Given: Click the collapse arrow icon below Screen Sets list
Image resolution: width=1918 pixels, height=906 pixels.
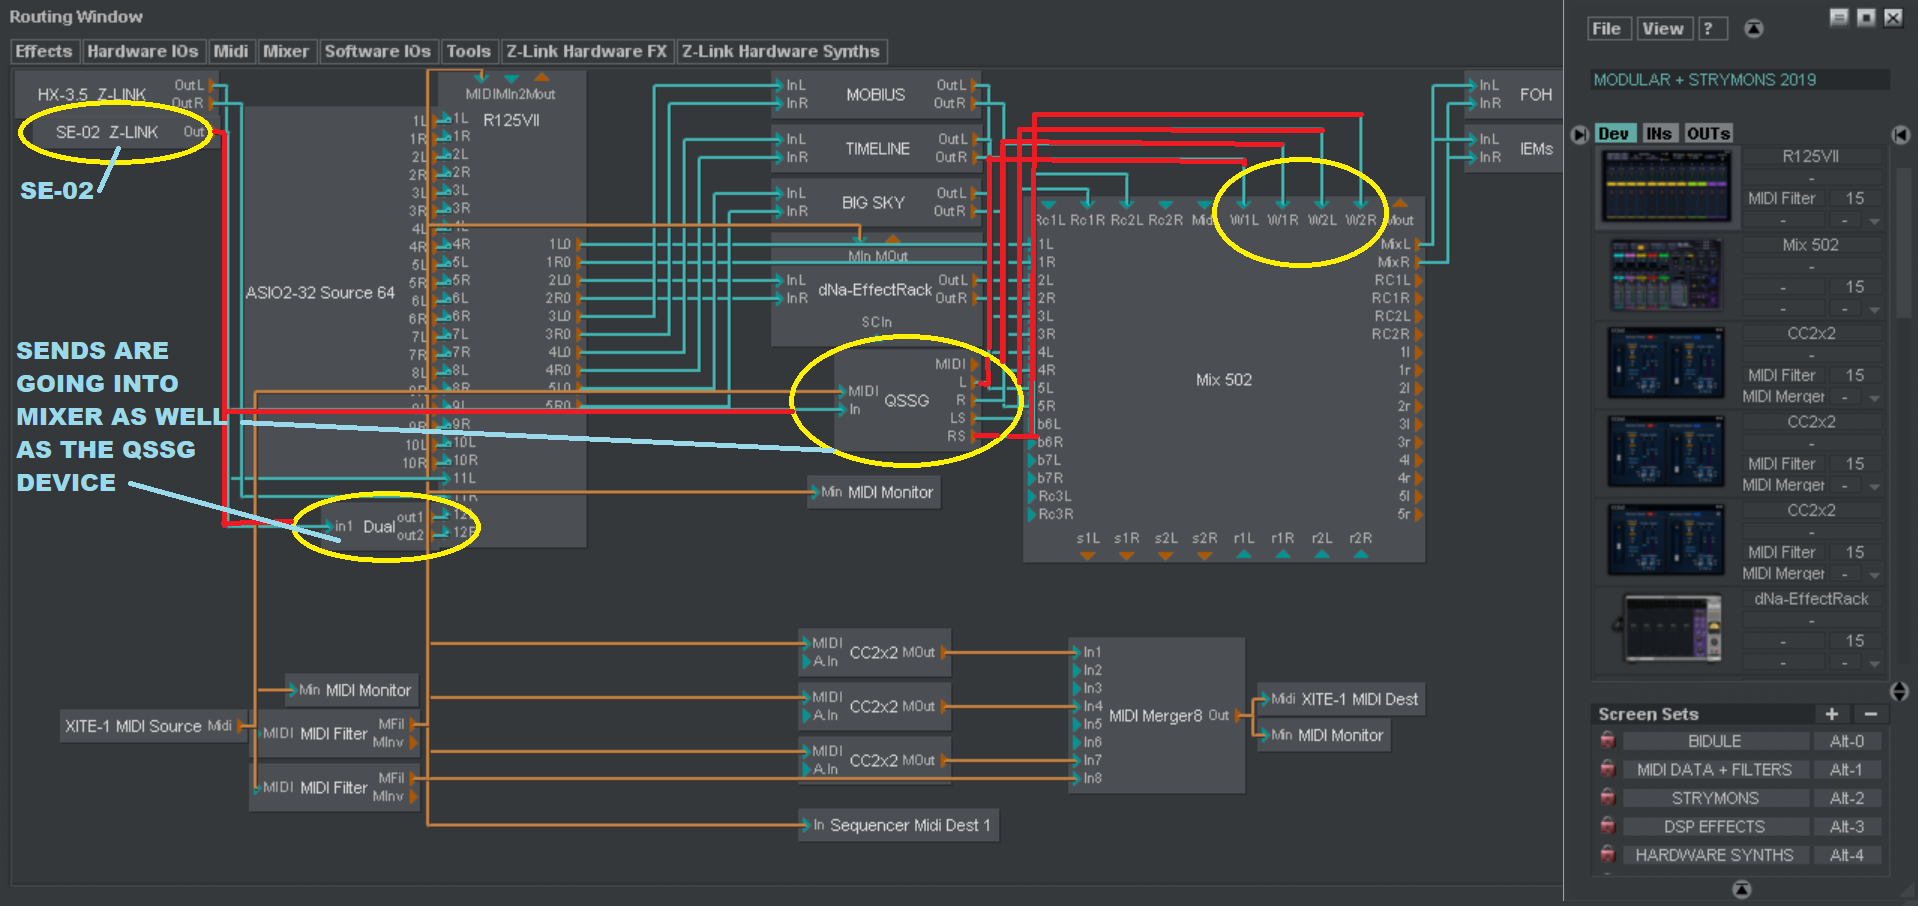Looking at the screenshot, I should (x=1741, y=889).
